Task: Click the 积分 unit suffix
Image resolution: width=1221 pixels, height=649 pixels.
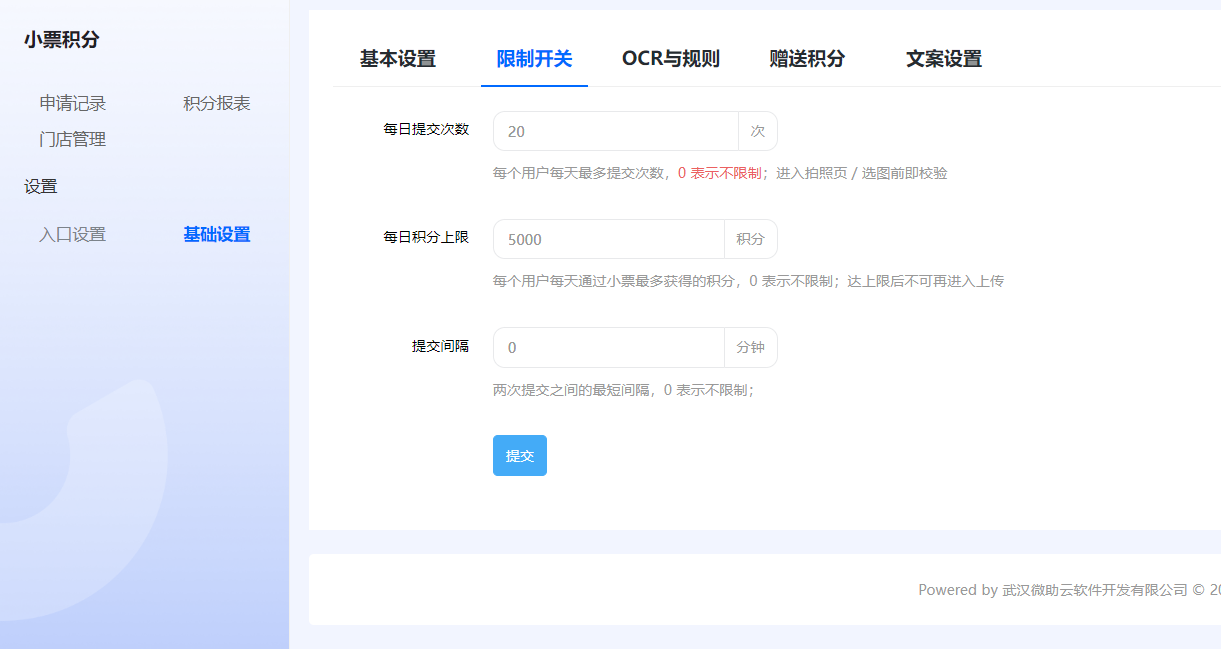Action: pos(751,239)
